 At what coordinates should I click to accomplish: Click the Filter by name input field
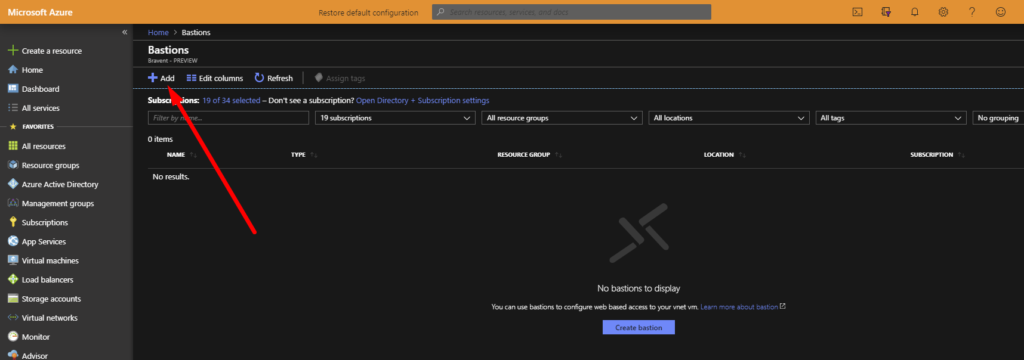tap(229, 118)
